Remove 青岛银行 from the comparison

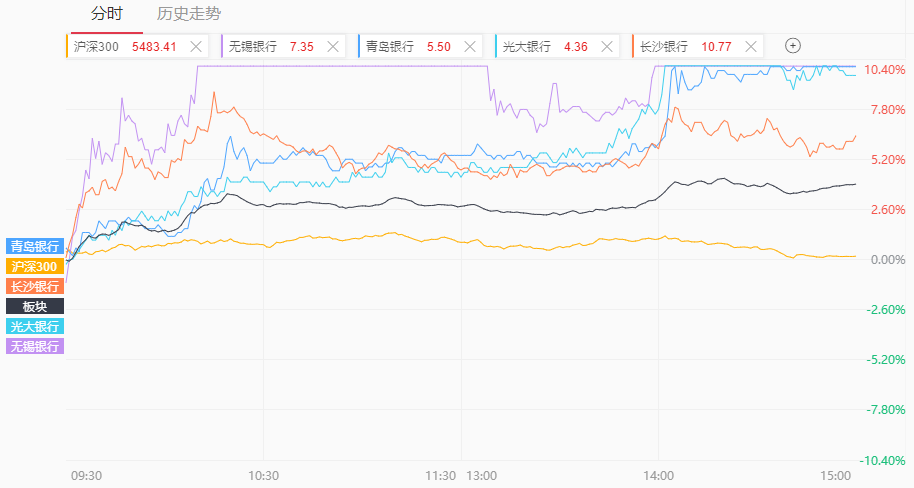tap(470, 47)
